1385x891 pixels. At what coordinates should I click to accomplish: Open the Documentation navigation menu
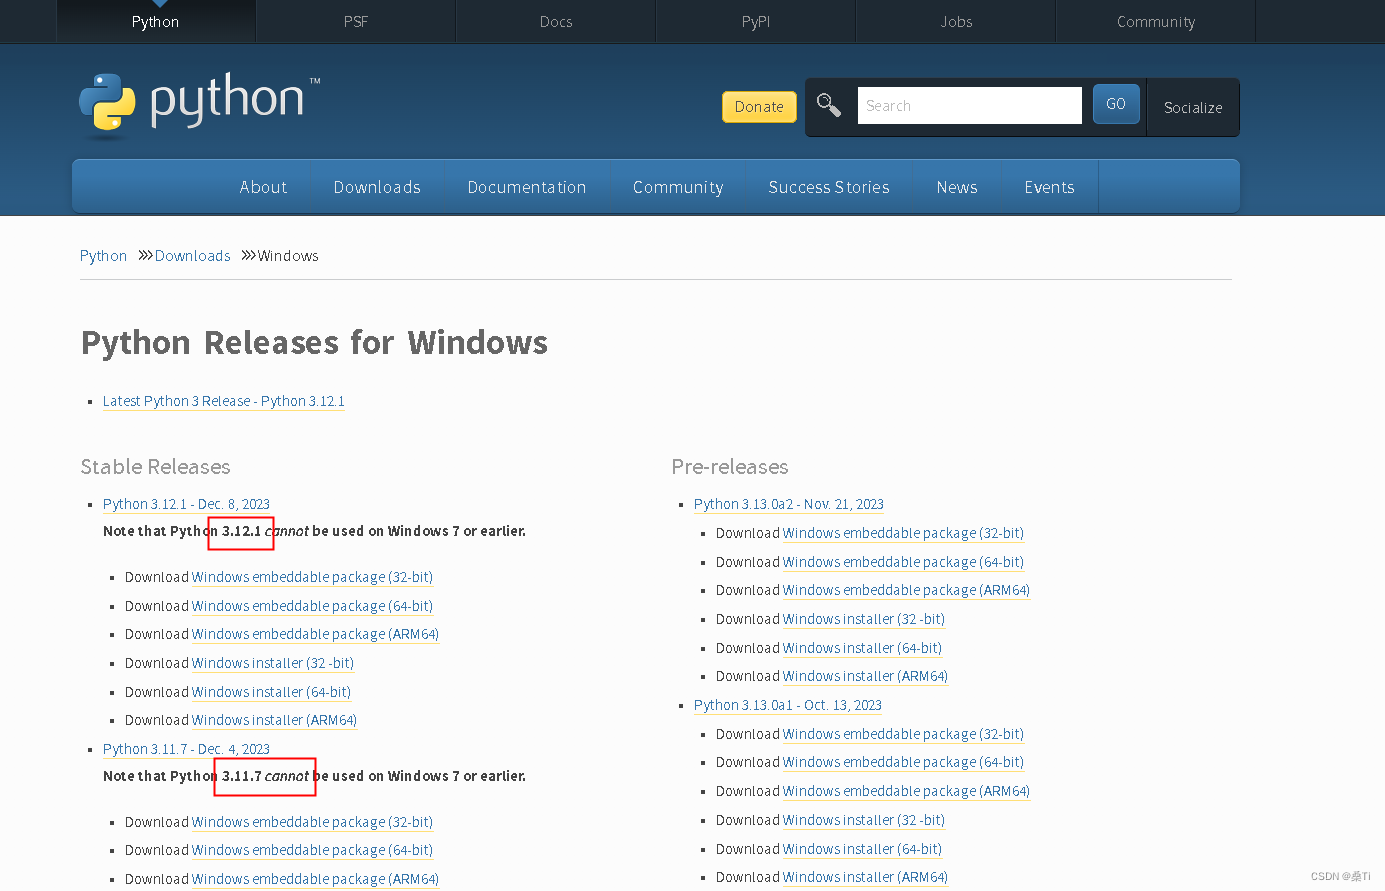pyautogui.click(x=527, y=187)
